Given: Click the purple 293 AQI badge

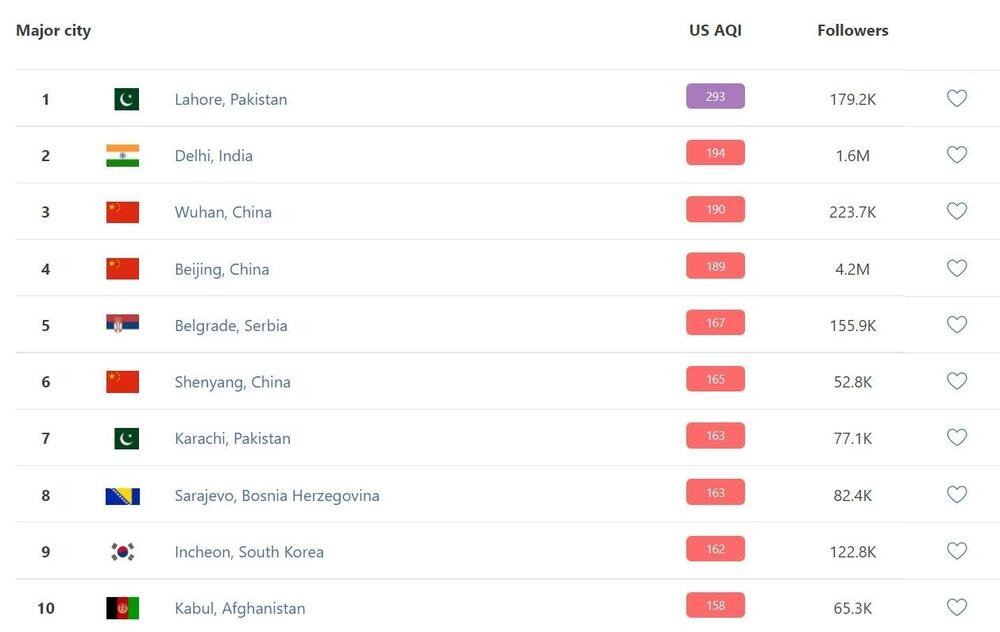Looking at the screenshot, I should pyautogui.click(x=715, y=96).
